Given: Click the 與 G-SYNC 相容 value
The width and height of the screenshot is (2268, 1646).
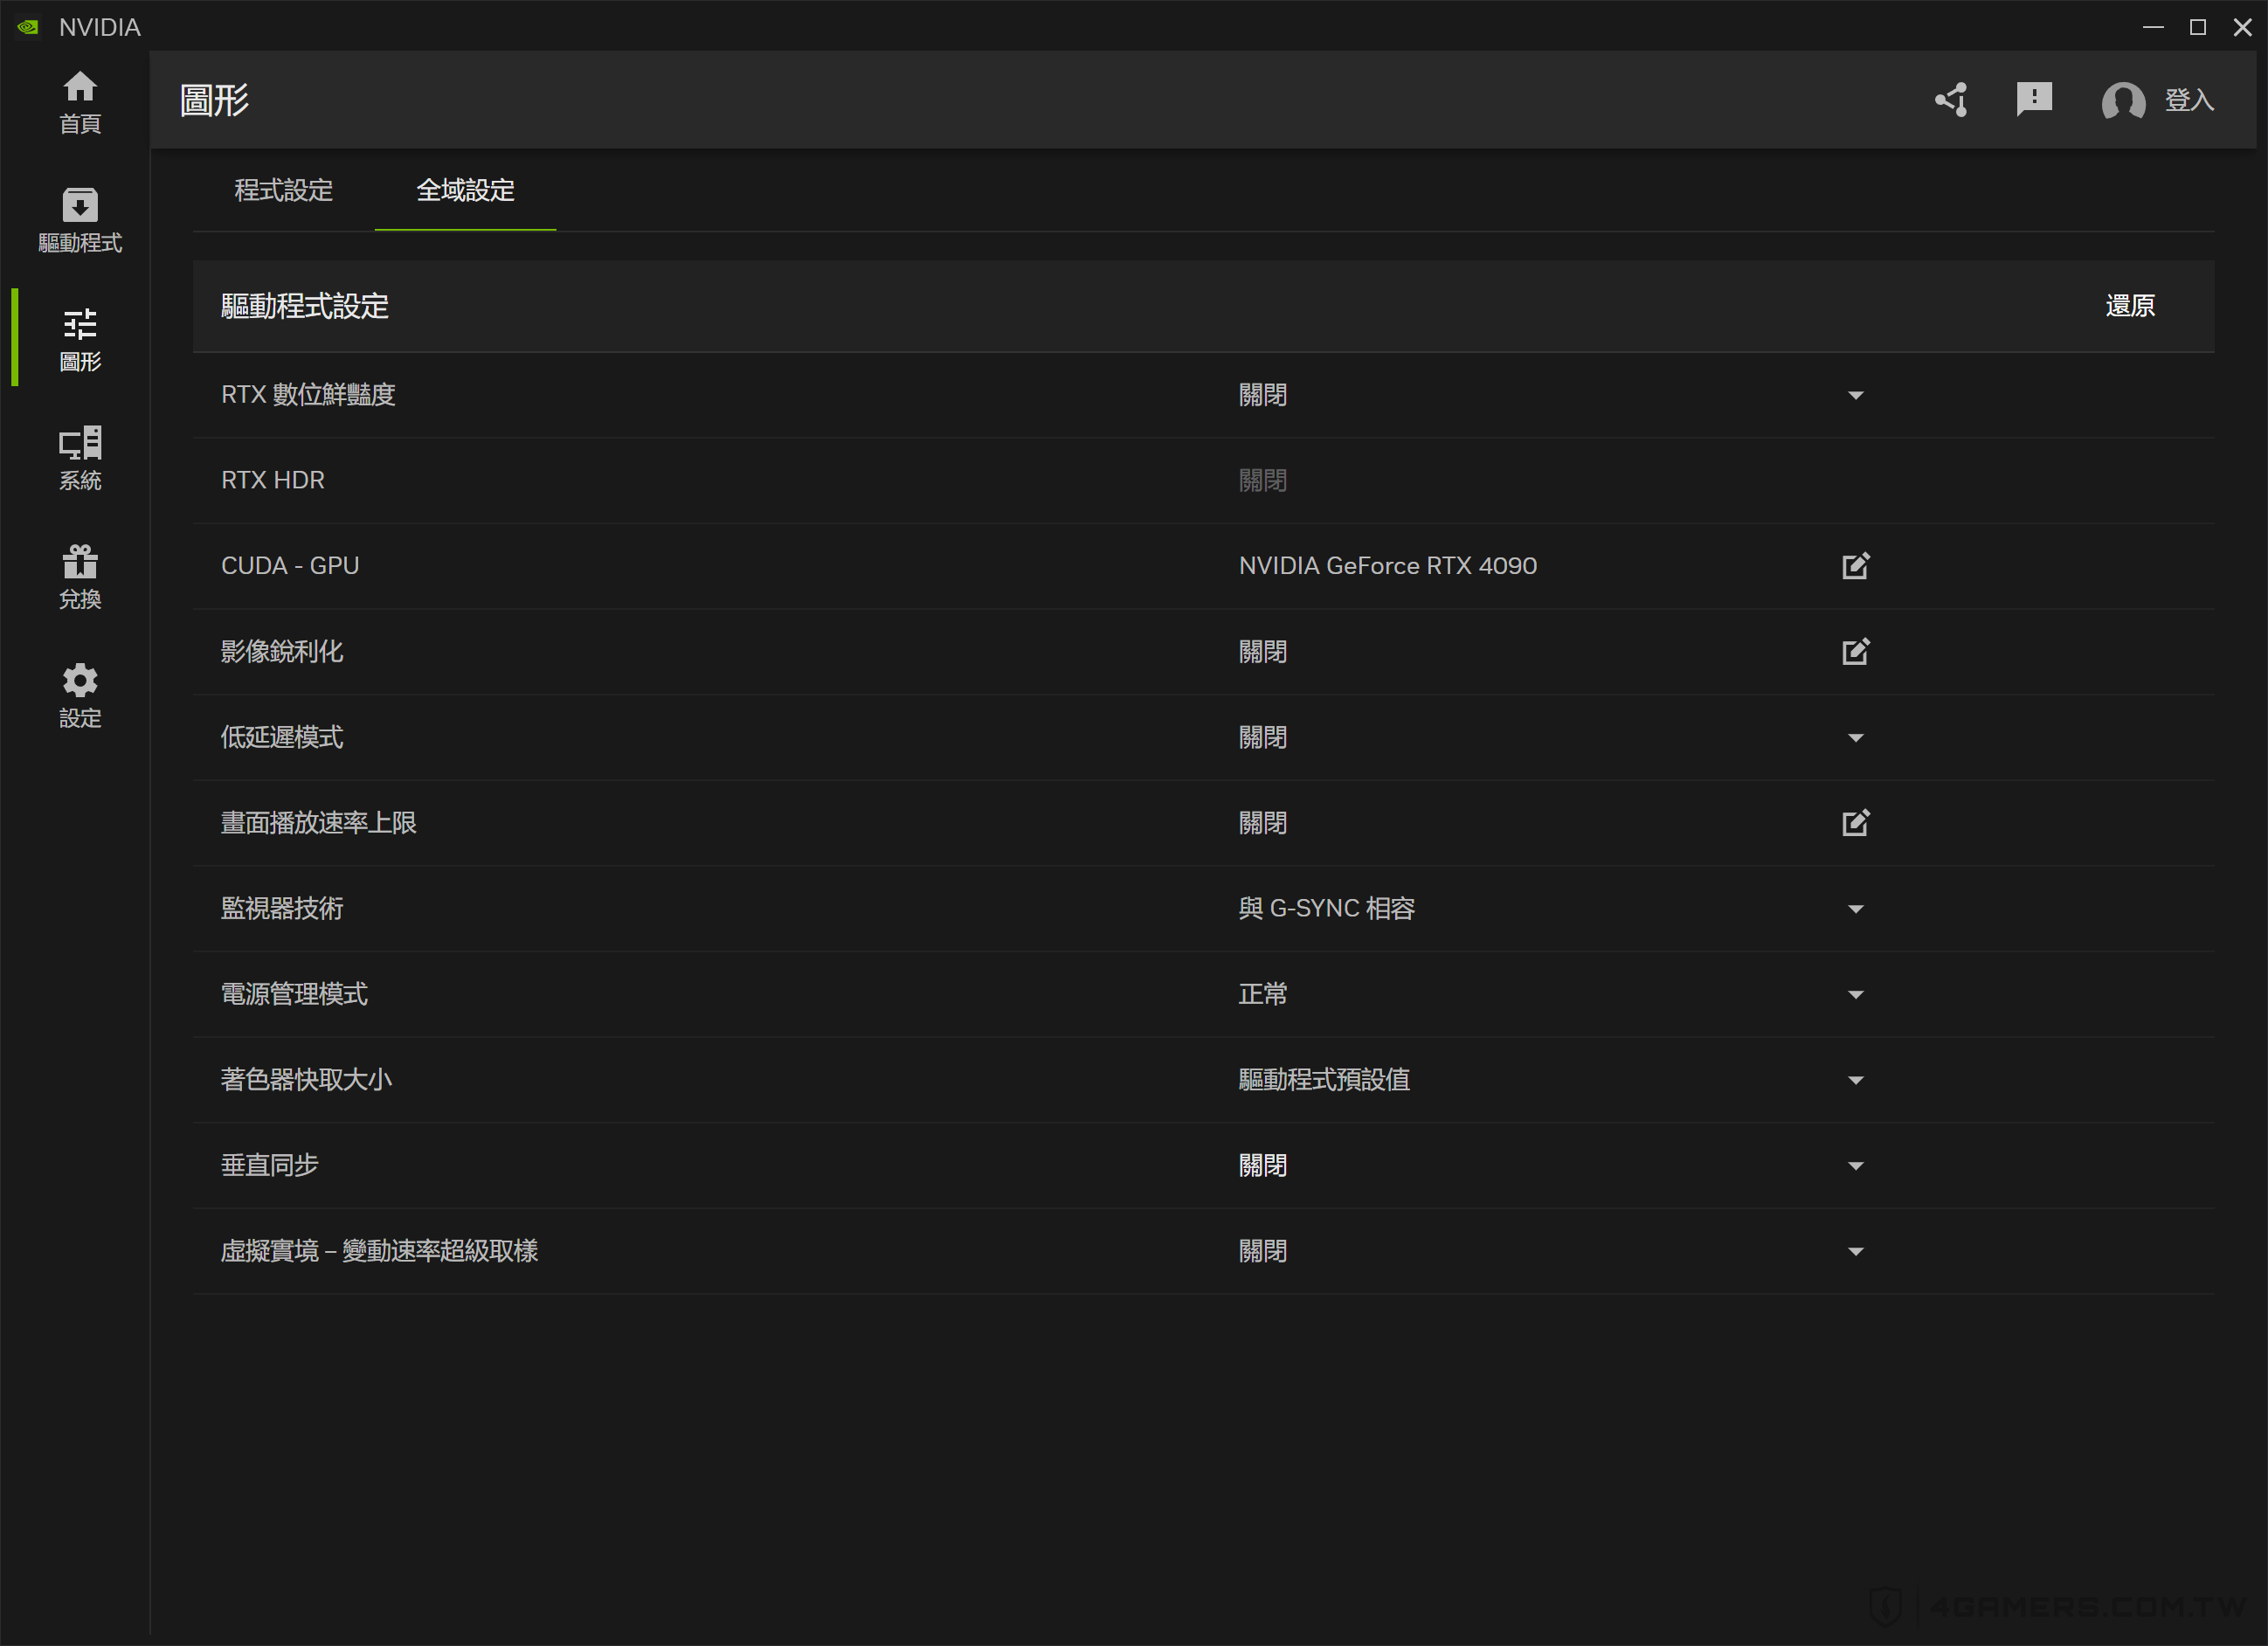Looking at the screenshot, I should pyautogui.click(x=1326, y=909).
